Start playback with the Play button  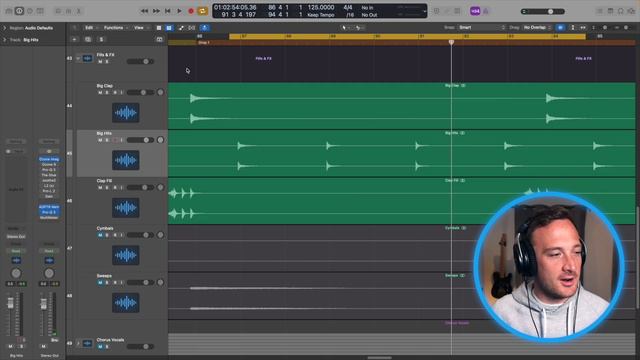click(x=179, y=11)
